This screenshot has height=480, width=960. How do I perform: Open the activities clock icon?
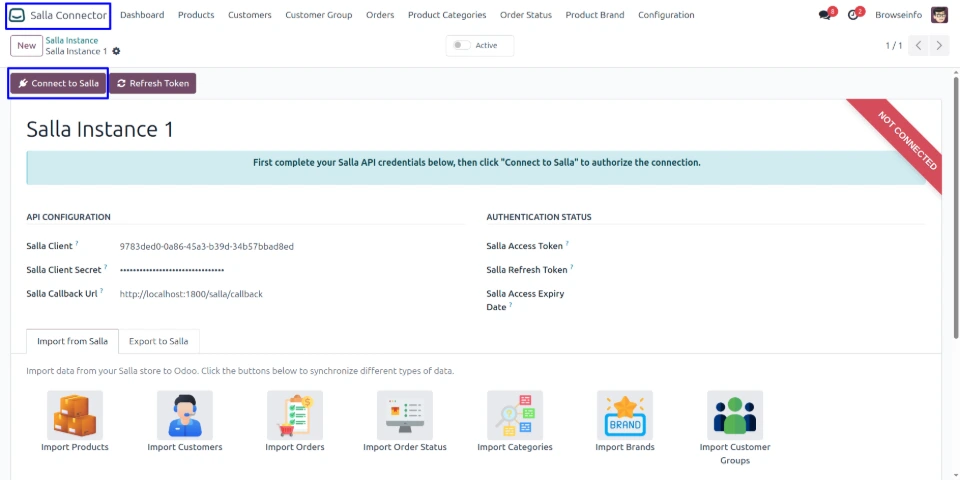(x=853, y=15)
